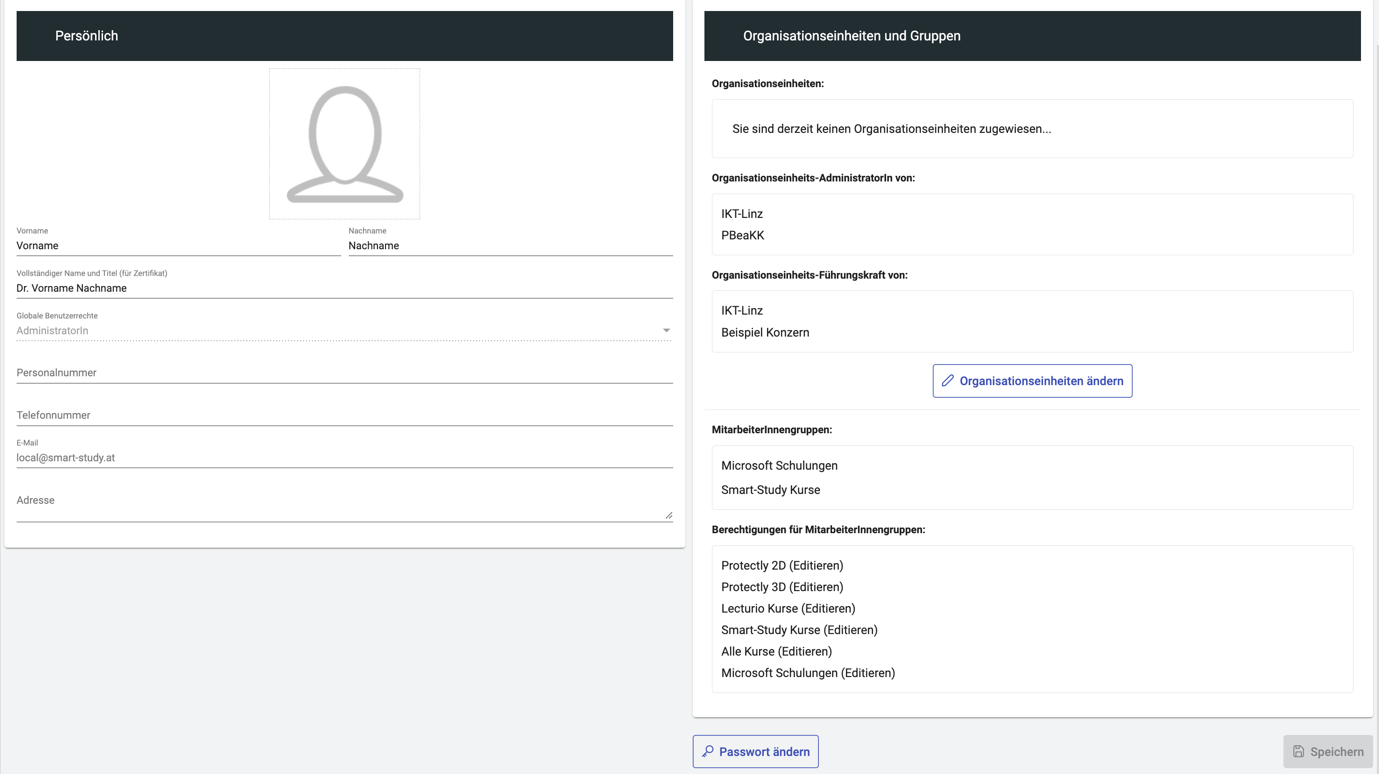Click into the Personalnummer field
Image resolution: width=1379 pixels, height=774 pixels.
click(x=344, y=373)
